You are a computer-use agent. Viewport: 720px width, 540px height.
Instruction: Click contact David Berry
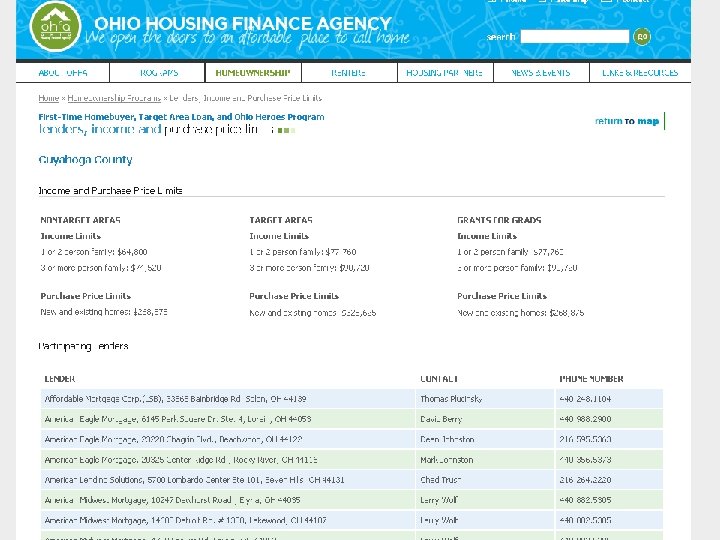(x=441, y=419)
